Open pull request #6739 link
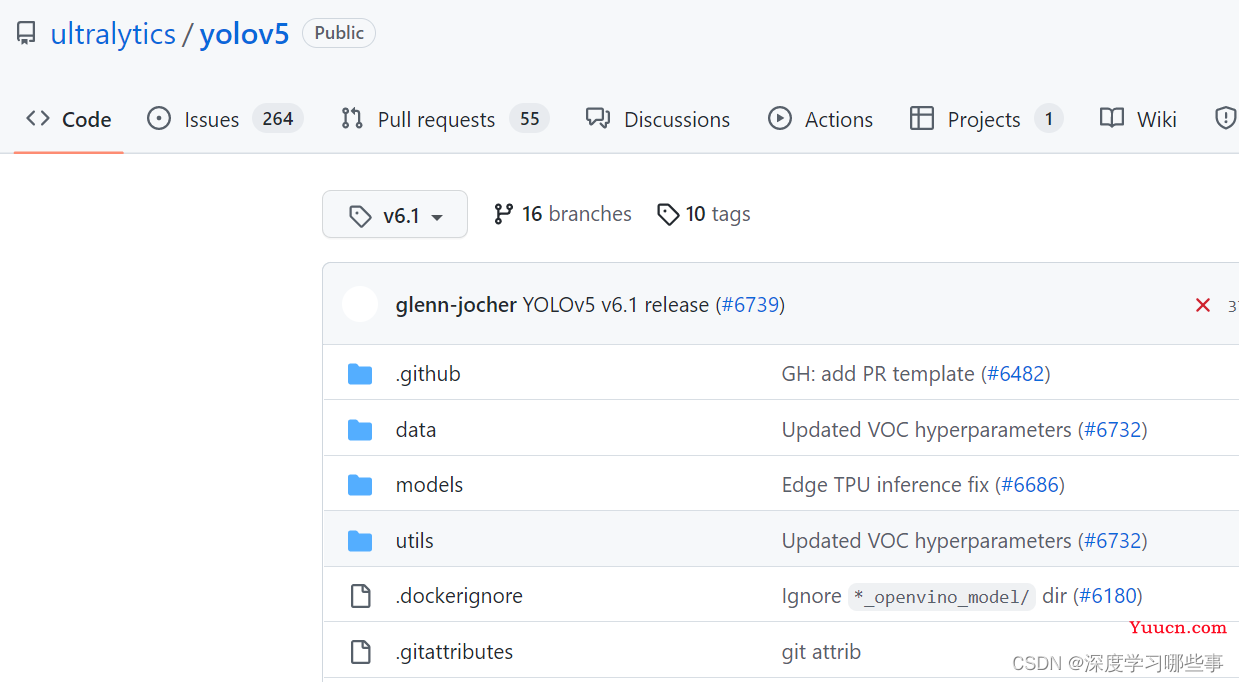Screen dimensions: 1239x682 (750, 305)
